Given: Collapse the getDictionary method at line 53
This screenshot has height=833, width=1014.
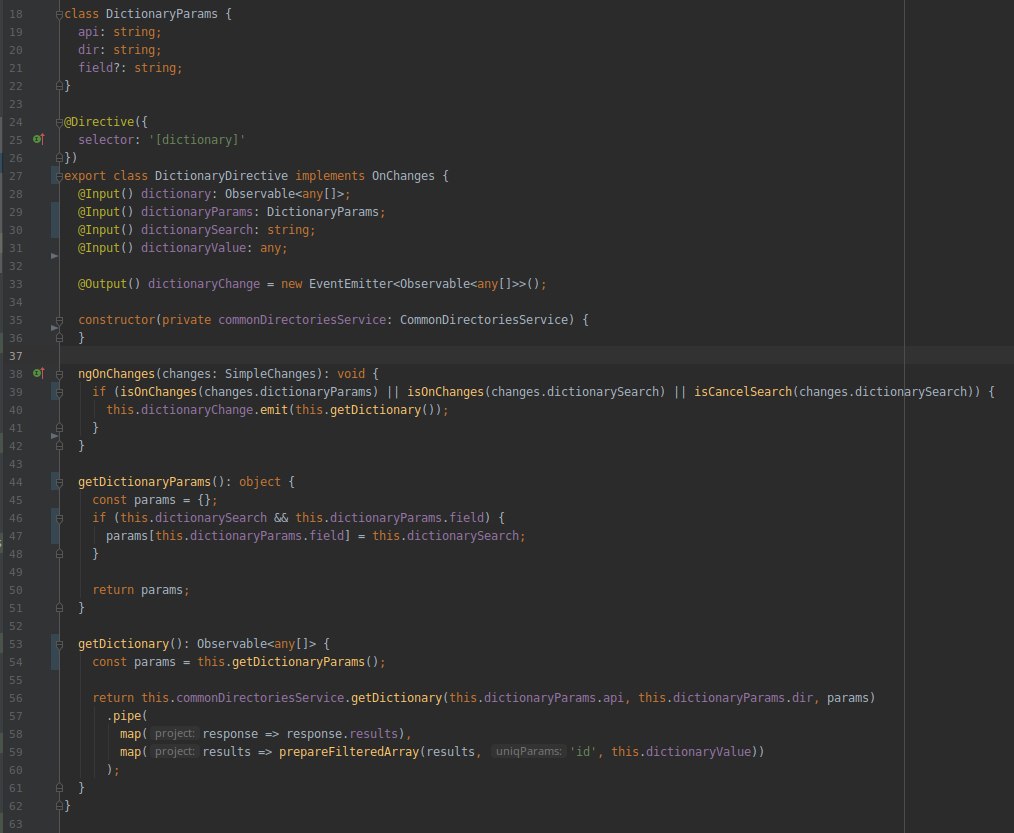Looking at the screenshot, I should click(x=59, y=644).
